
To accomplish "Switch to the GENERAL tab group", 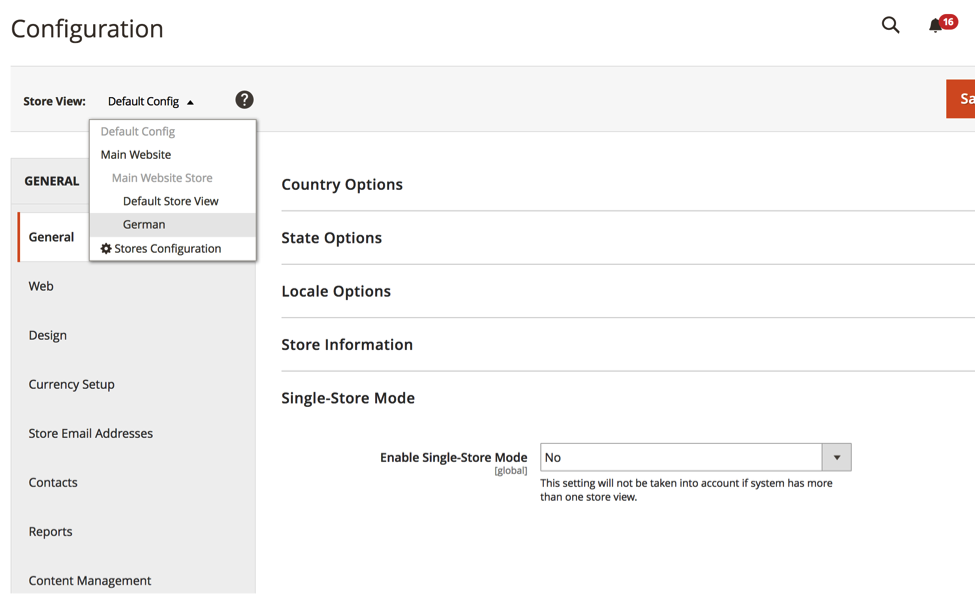I will pyautogui.click(x=49, y=181).
